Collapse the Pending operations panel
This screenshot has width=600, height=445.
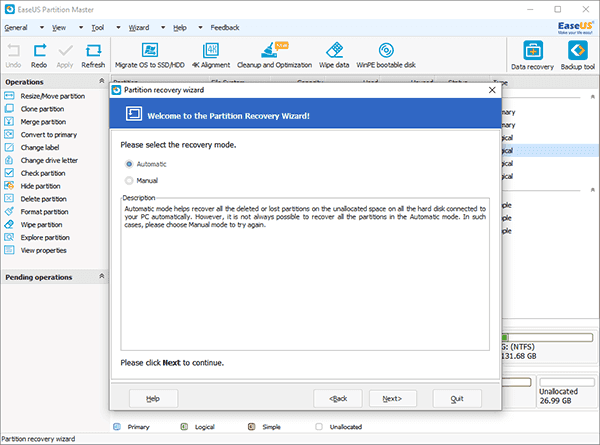click(x=101, y=276)
